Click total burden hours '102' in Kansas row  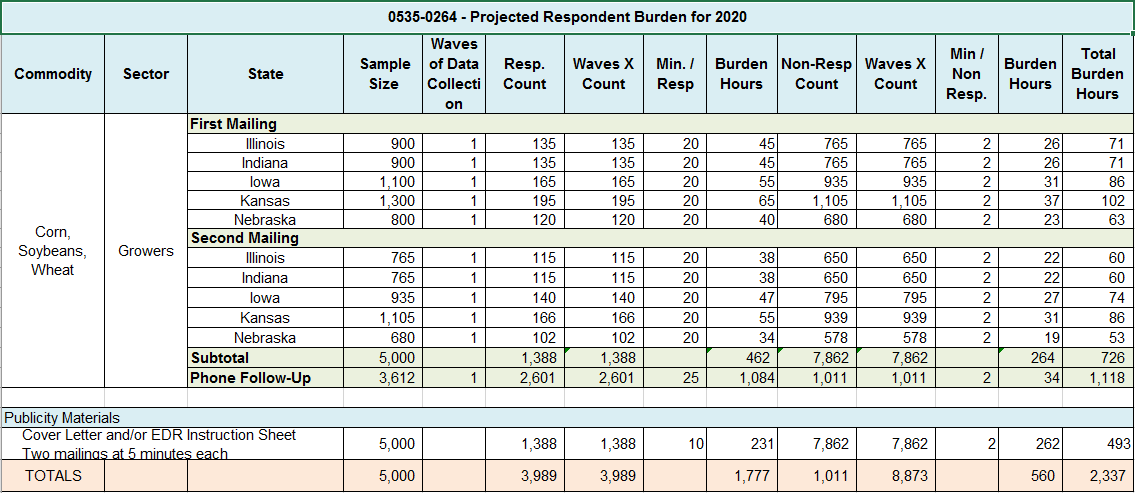point(1097,201)
